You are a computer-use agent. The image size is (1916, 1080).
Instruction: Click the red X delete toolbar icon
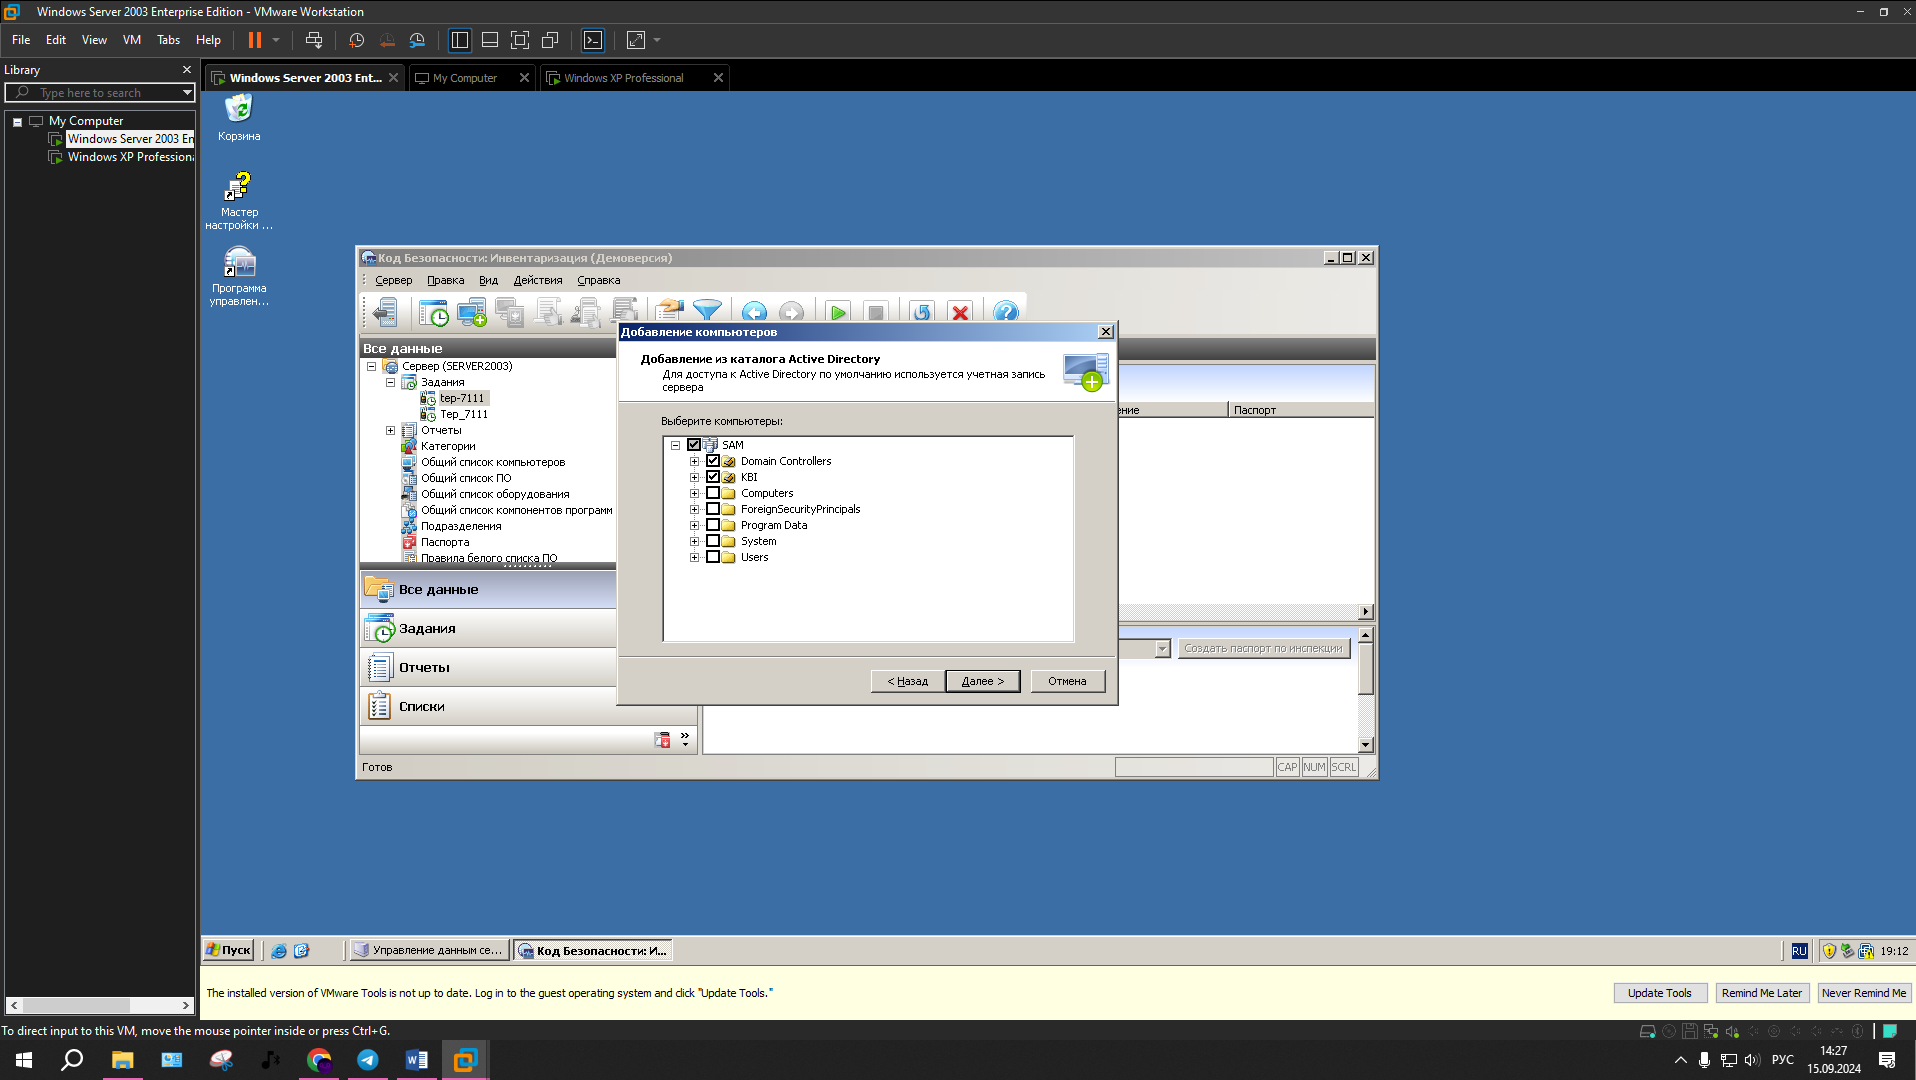pyautogui.click(x=960, y=312)
